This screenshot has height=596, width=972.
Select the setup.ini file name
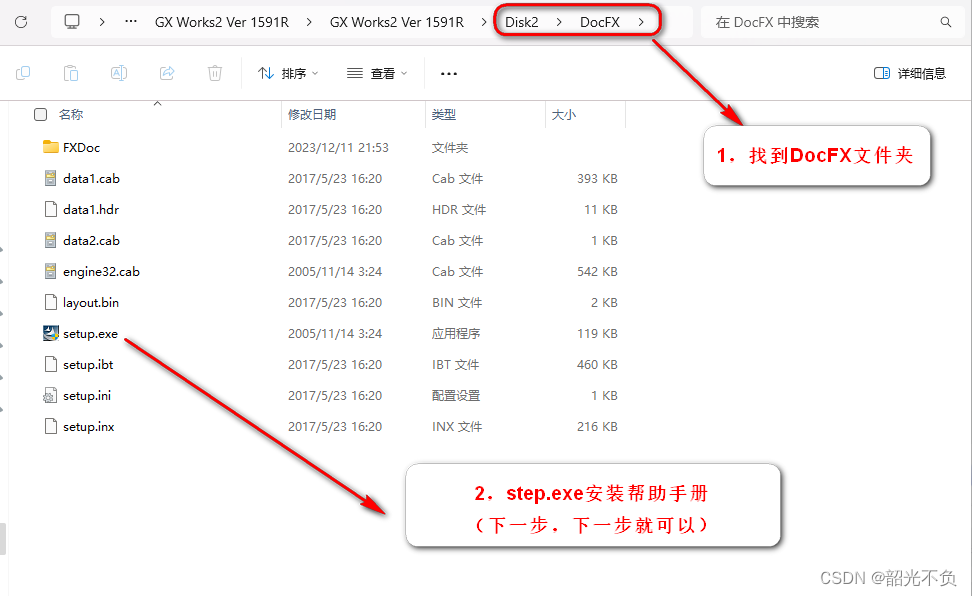(87, 396)
